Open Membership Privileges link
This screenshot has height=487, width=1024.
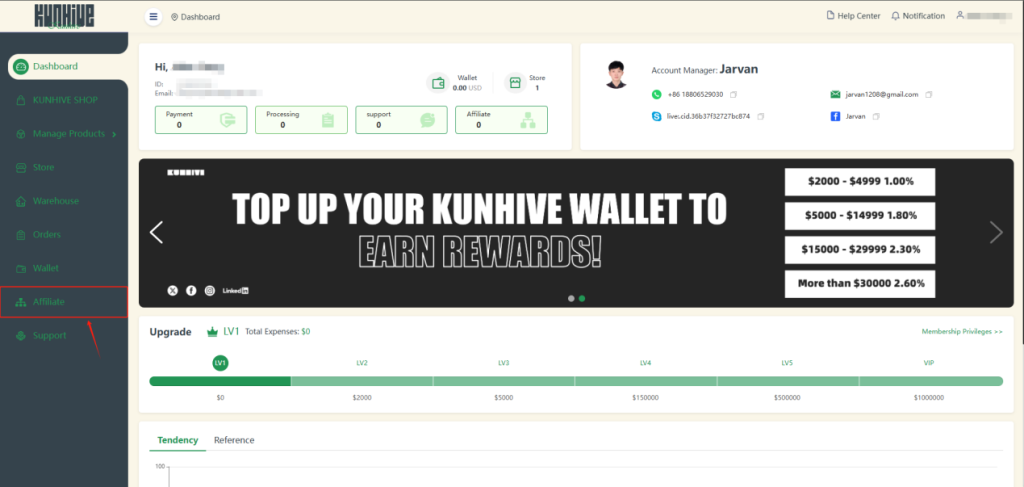pos(962,332)
